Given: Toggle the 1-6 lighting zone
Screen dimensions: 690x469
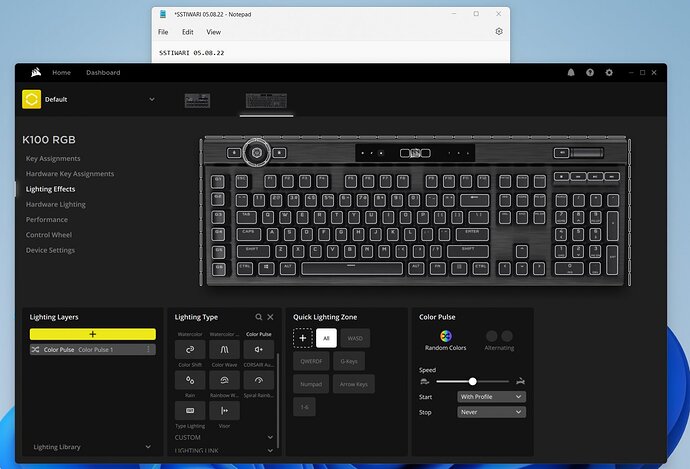Looking at the screenshot, I should [305, 407].
